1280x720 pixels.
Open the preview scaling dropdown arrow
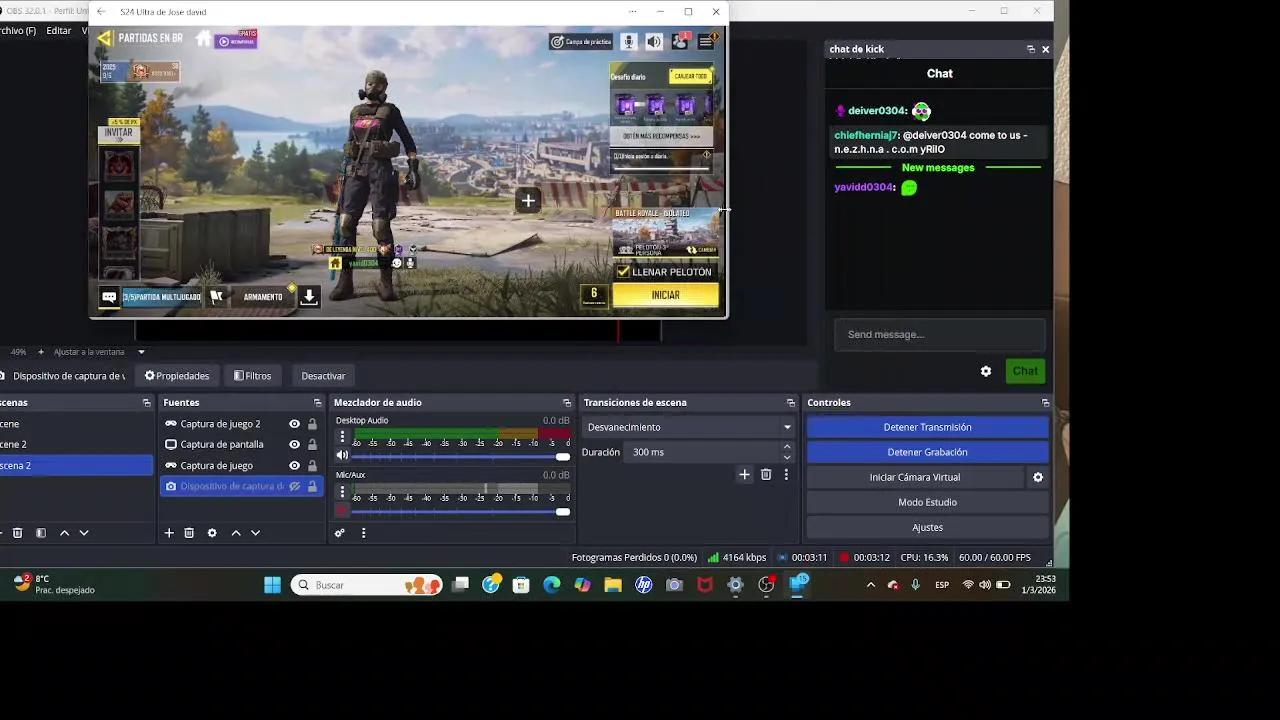point(141,352)
